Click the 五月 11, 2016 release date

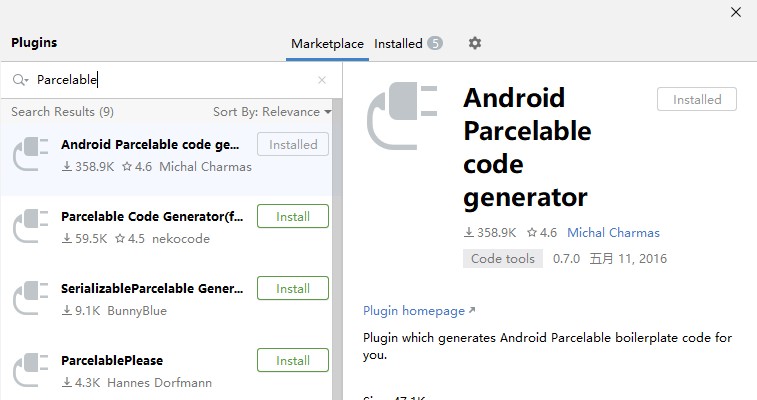(628, 259)
